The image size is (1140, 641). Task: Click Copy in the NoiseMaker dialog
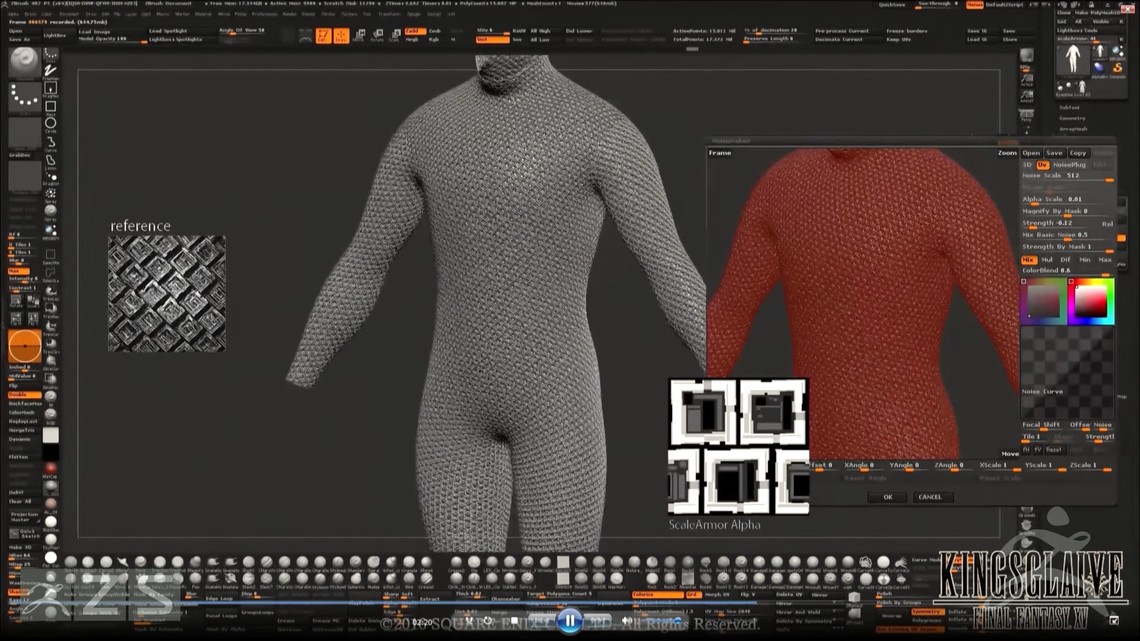click(x=1077, y=153)
